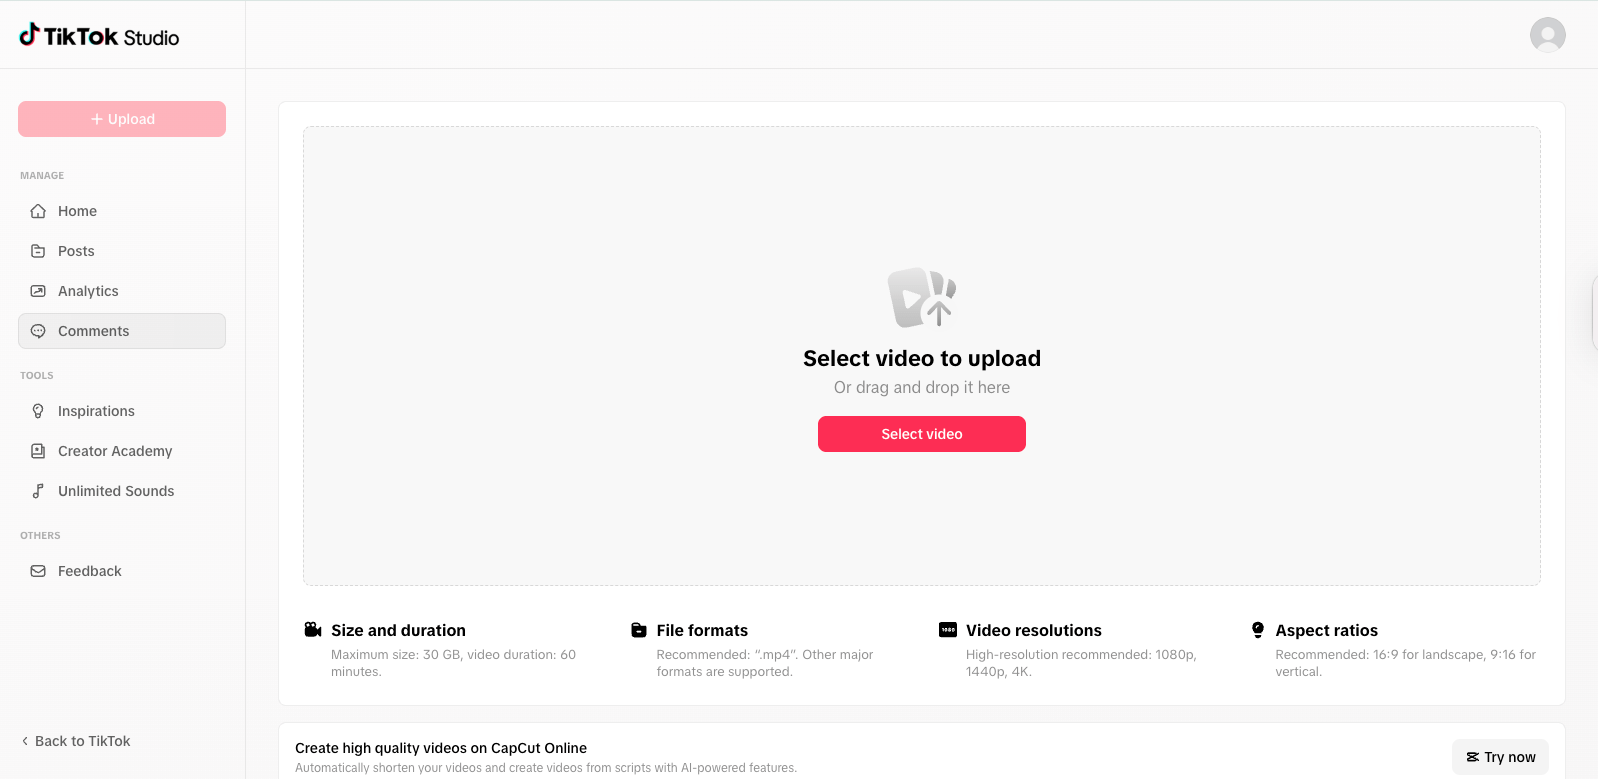Click the 'File formats' heading
Image resolution: width=1598 pixels, height=779 pixels.
click(702, 630)
